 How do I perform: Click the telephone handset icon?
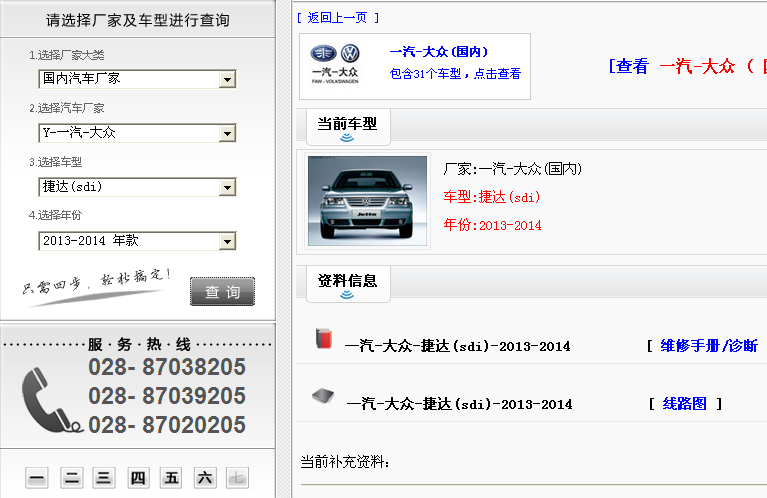click(51, 400)
